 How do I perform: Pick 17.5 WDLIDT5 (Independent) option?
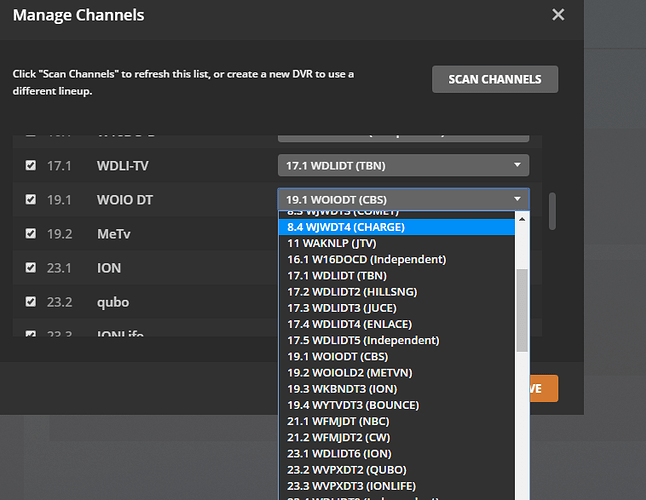[397, 340]
